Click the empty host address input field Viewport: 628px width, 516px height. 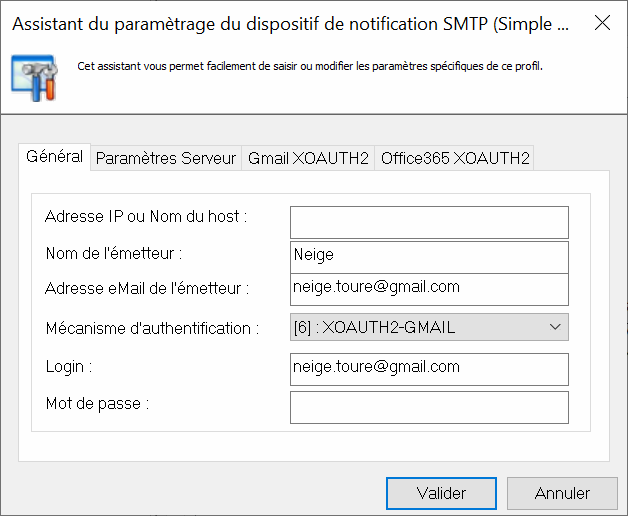tap(429, 222)
